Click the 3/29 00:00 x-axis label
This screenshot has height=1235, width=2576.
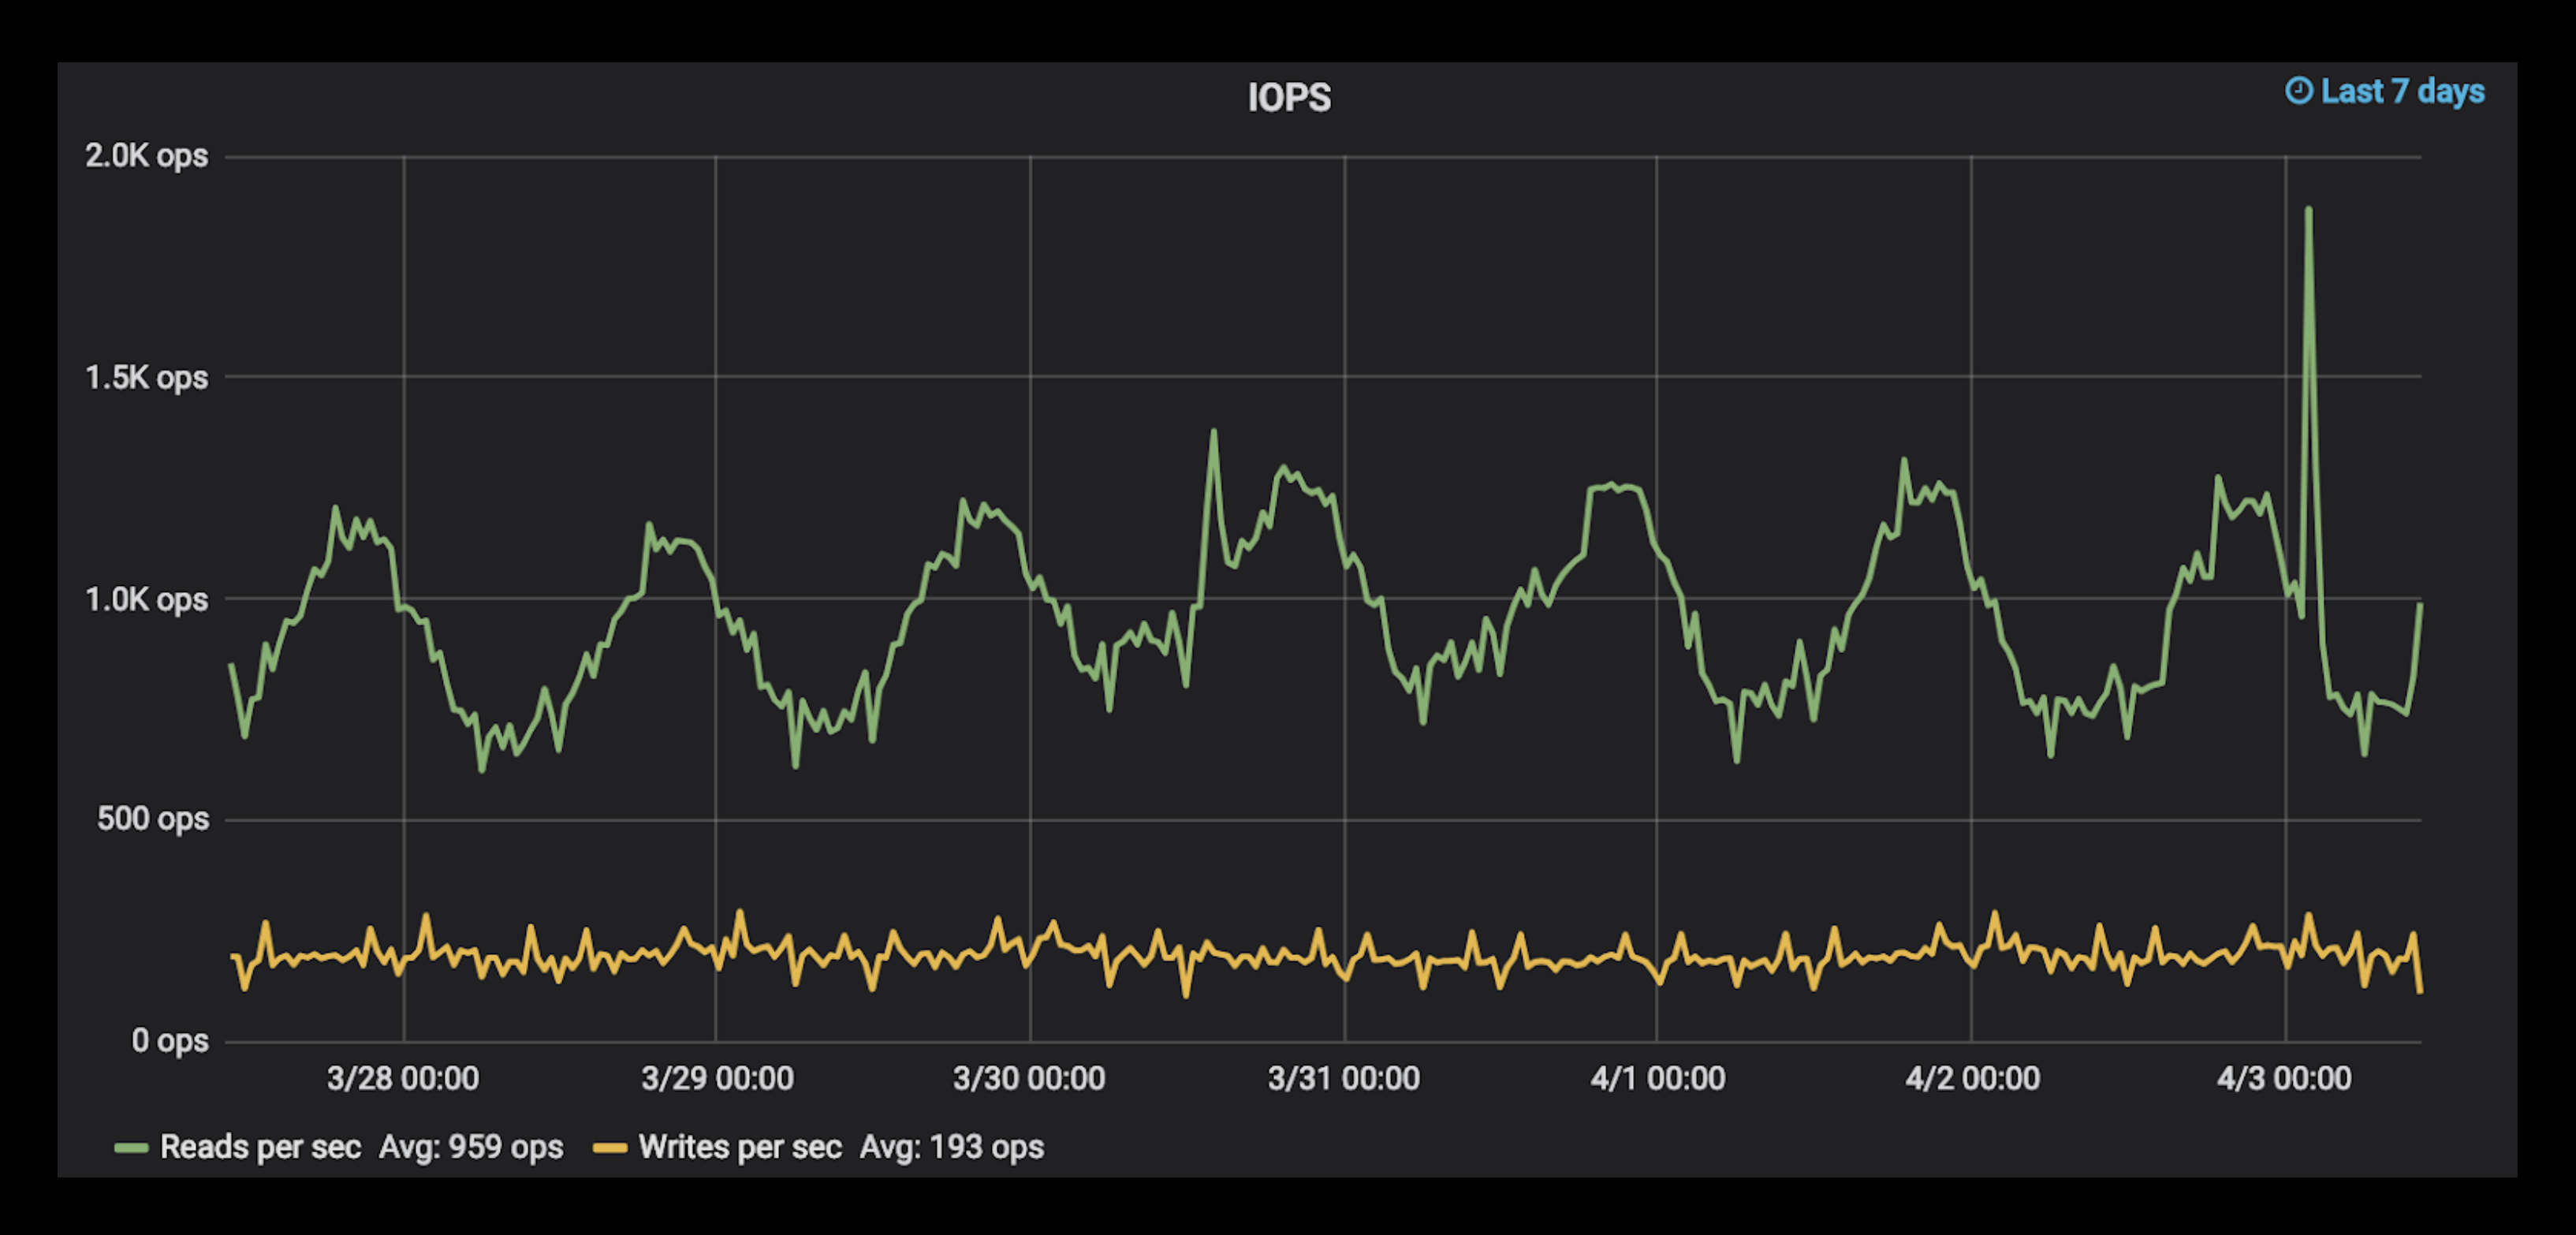coord(717,1078)
